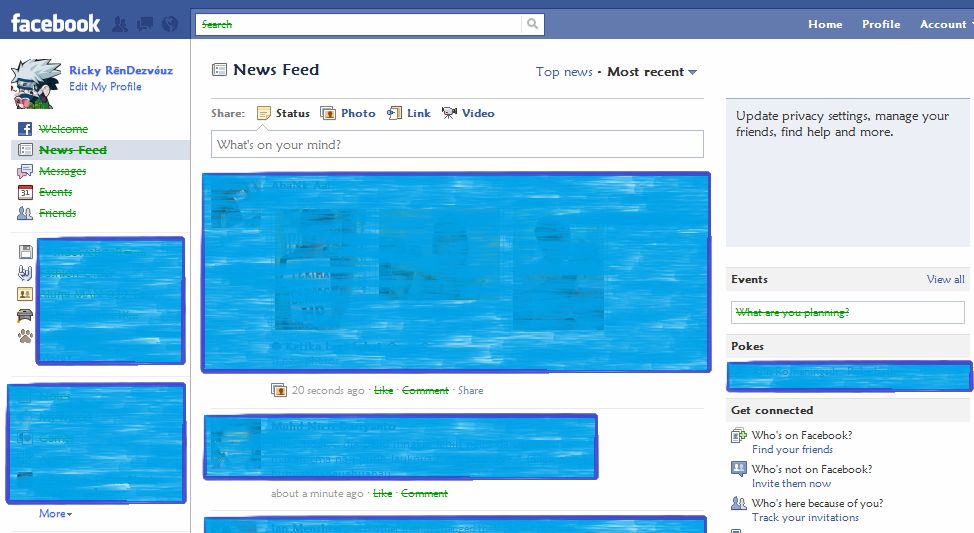Open the messages icon in top bar
The image size is (974, 533).
145,24
